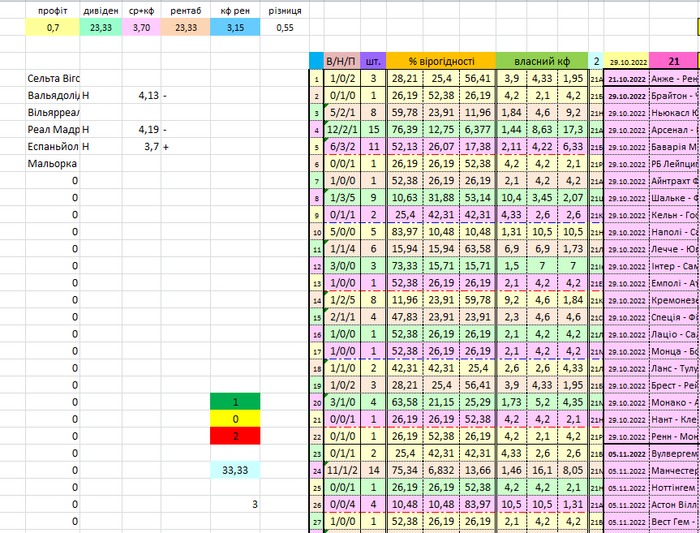
Task: Click the green cell containing 1
Action: pyautogui.click(x=235, y=402)
